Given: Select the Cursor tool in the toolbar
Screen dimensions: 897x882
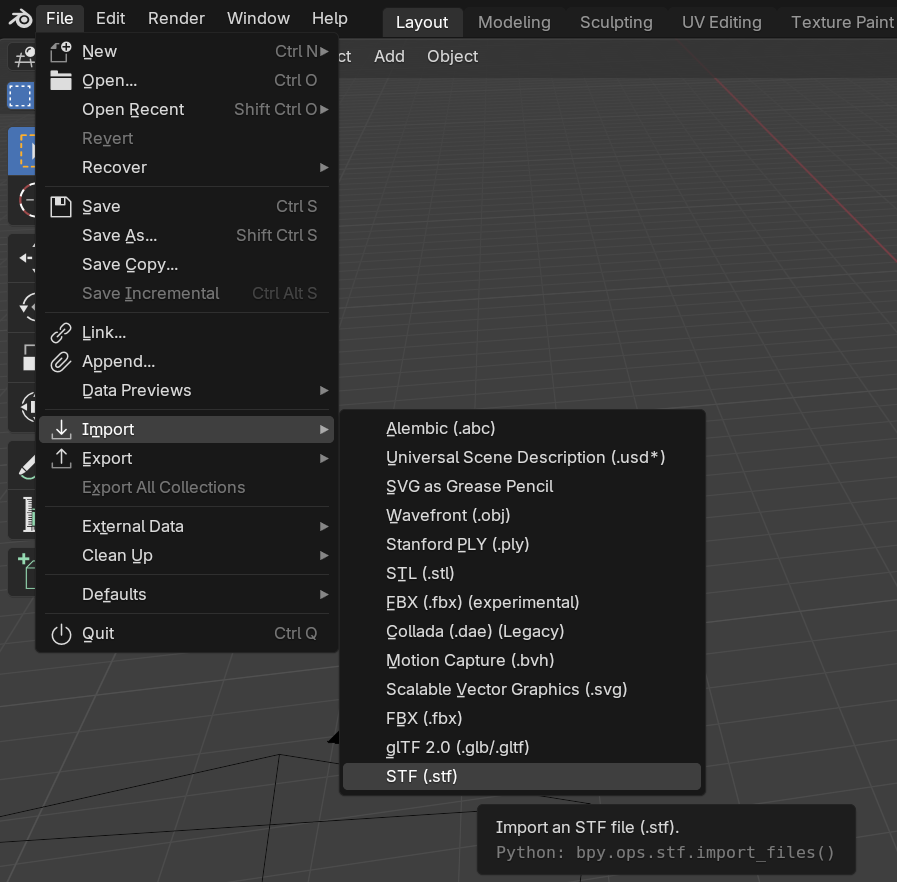Looking at the screenshot, I should 22,200.
